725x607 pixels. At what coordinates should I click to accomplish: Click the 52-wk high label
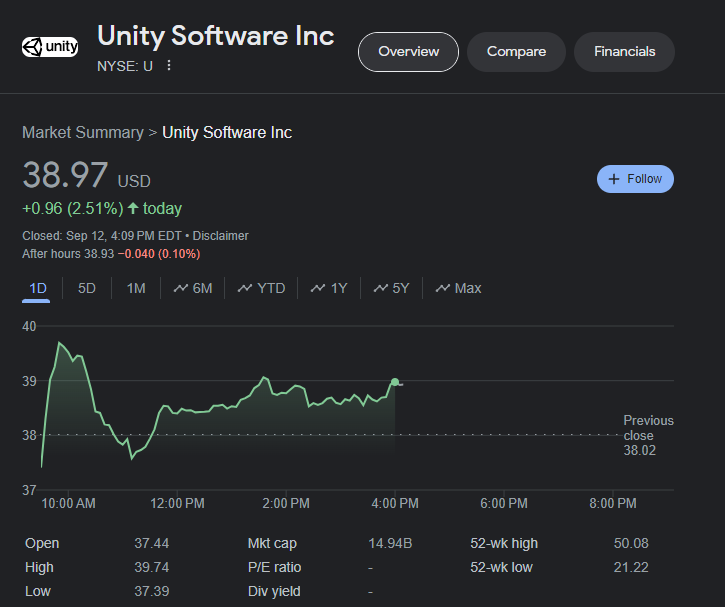pyautogui.click(x=504, y=543)
